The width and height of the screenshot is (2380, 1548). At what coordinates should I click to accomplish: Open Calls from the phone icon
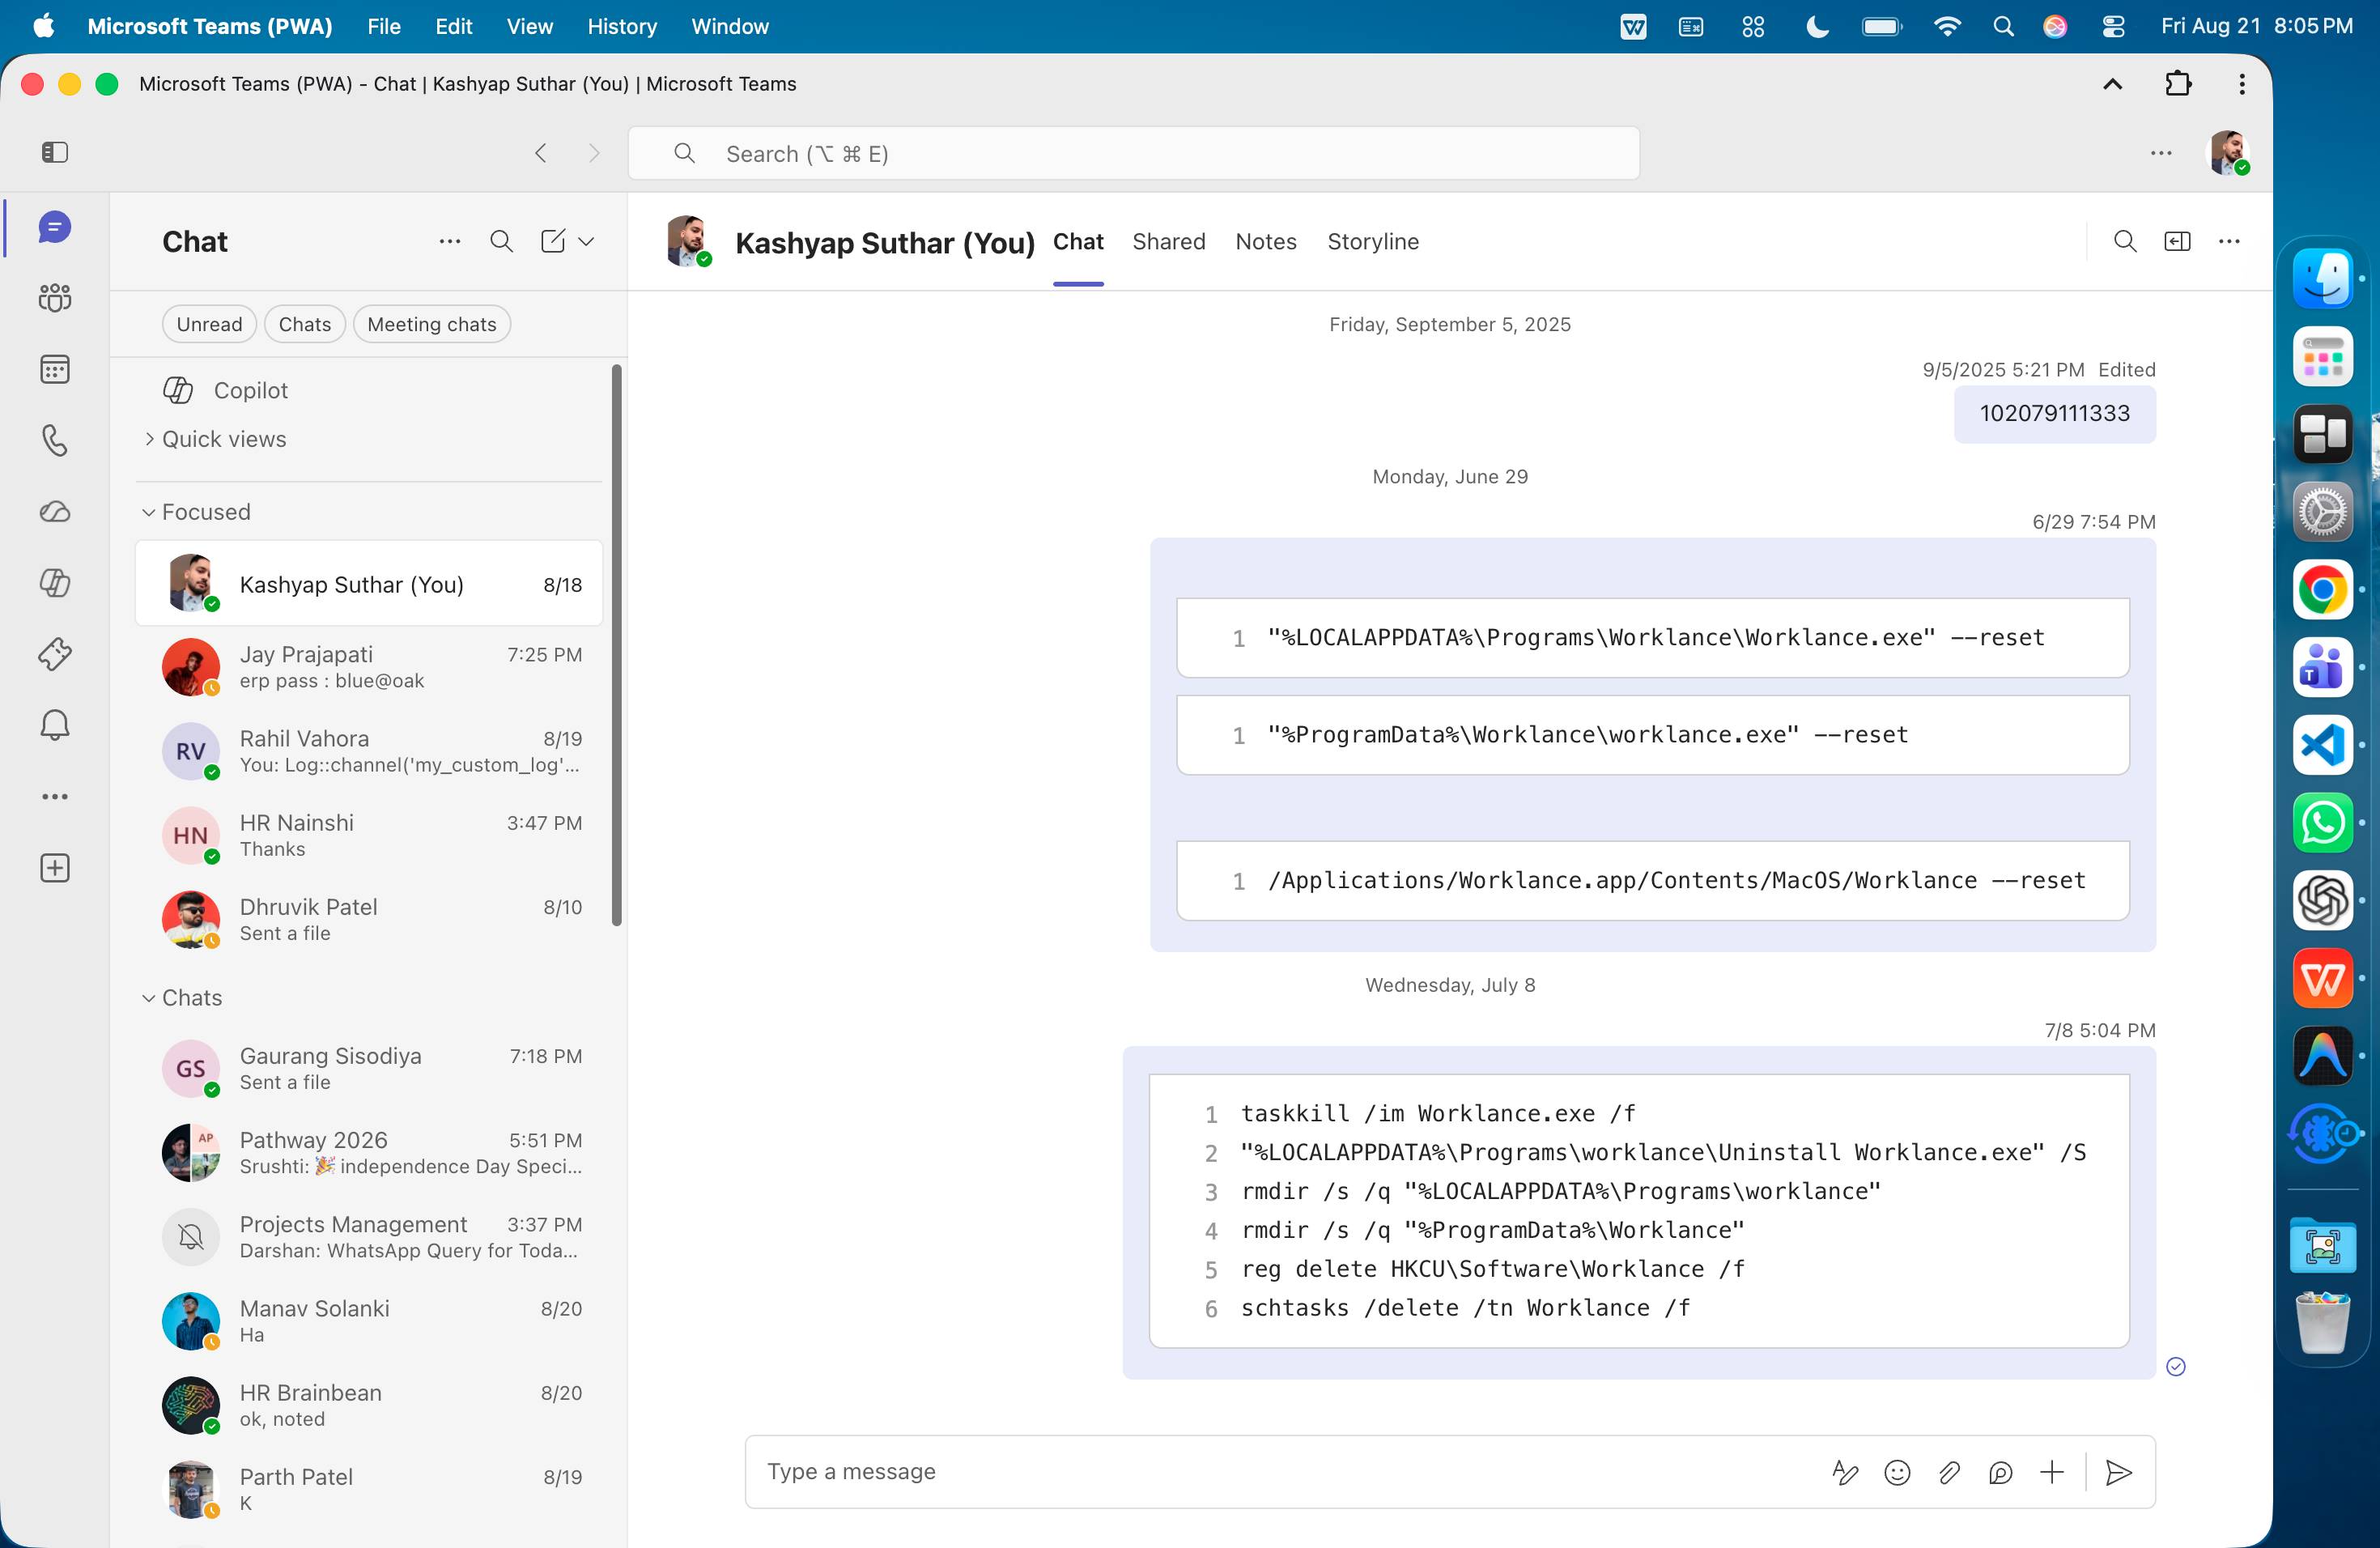pyautogui.click(x=55, y=440)
